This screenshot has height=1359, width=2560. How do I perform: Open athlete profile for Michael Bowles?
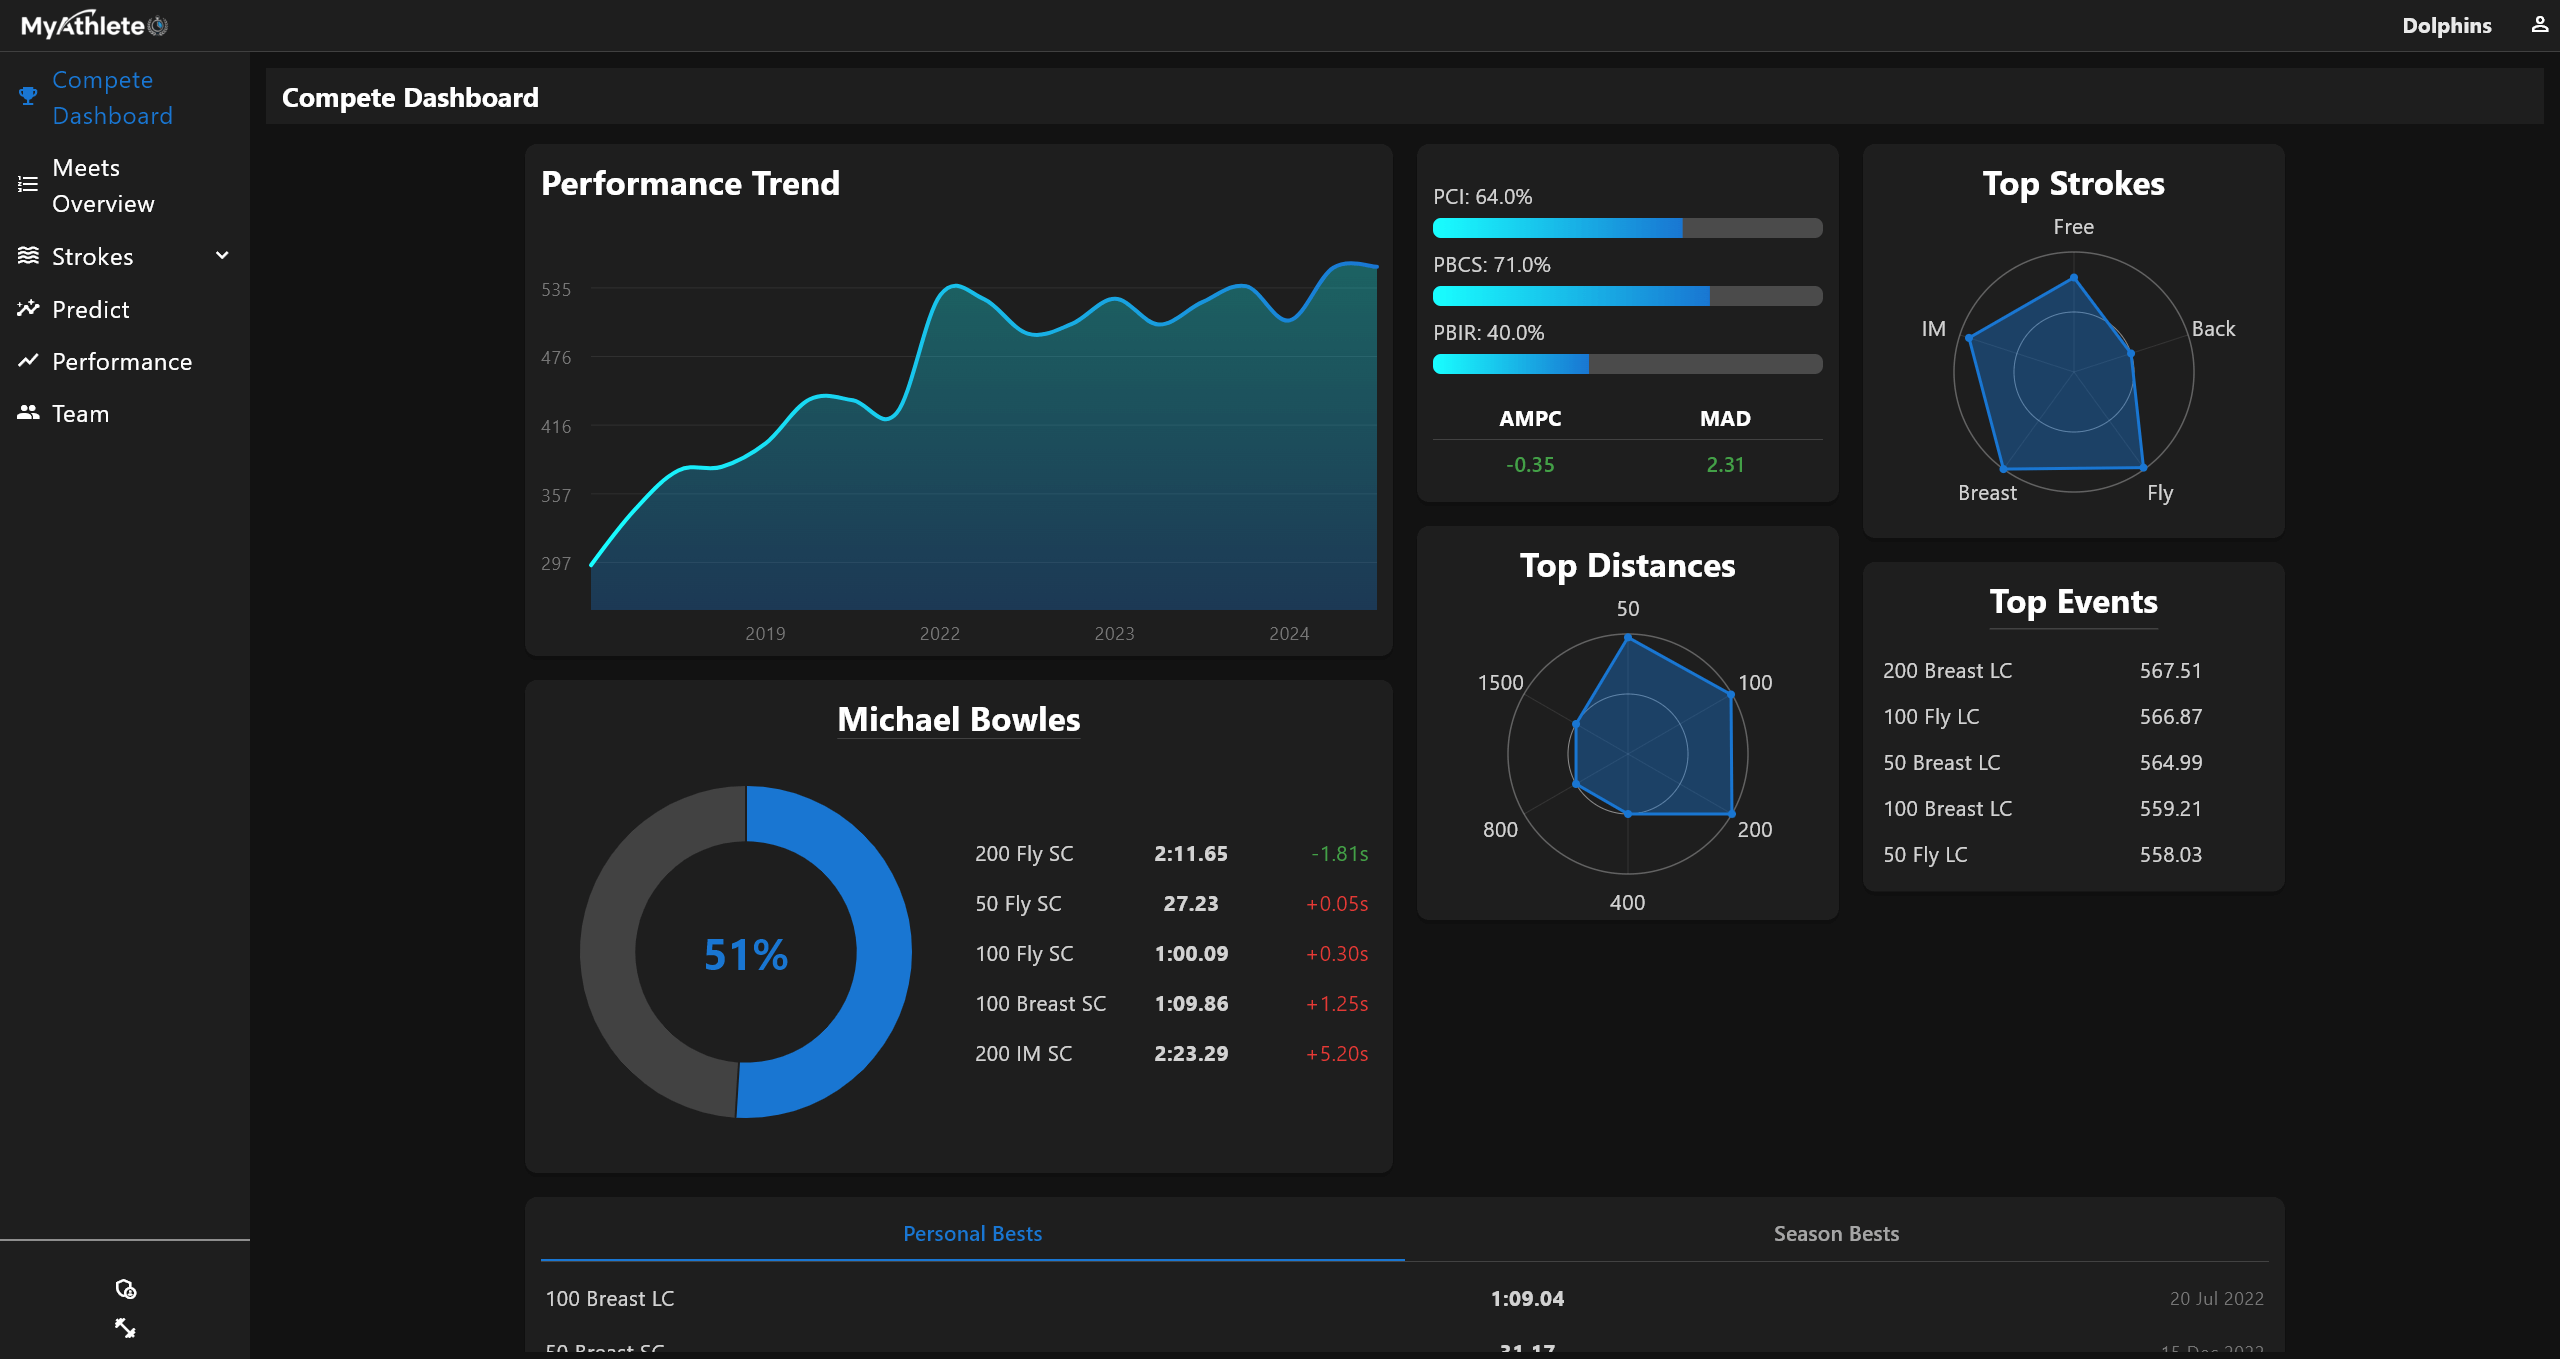pyautogui.click(x=958, y=719)
